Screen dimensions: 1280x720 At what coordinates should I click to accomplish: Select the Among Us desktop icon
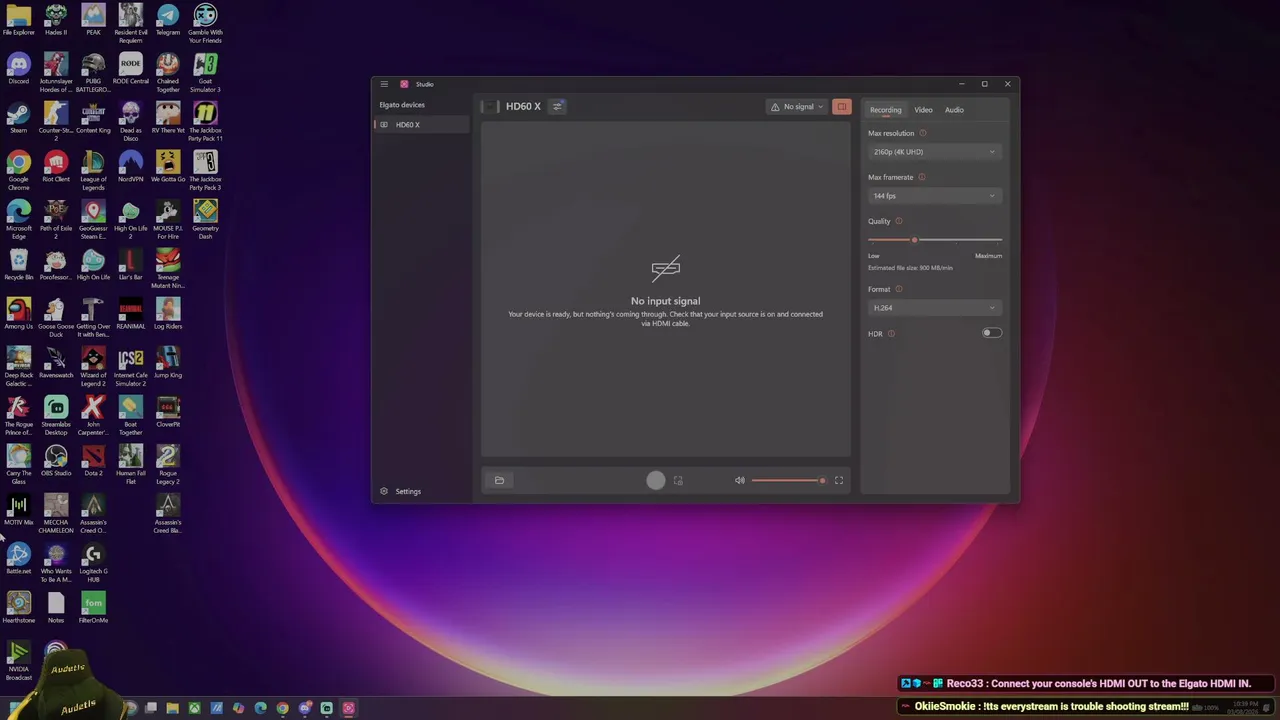[x=18, y=314]
